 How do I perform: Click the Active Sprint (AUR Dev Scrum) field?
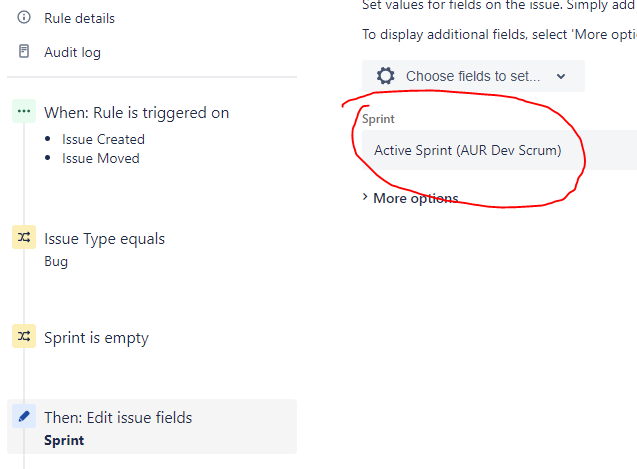coord(499,150)
